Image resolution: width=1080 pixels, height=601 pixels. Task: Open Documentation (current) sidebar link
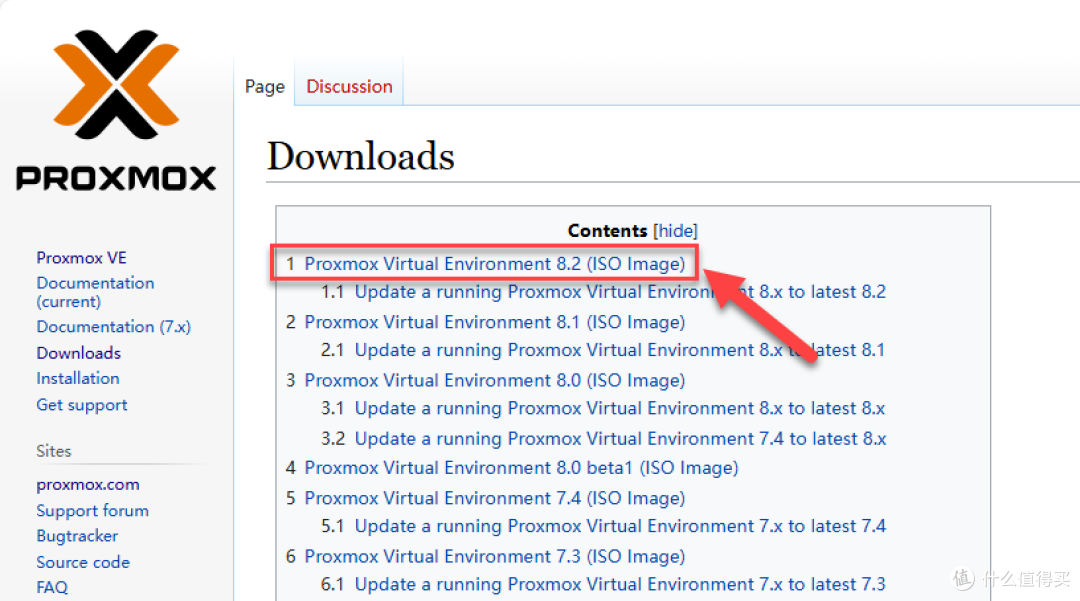pyautogui.click(x=95, y=293)
